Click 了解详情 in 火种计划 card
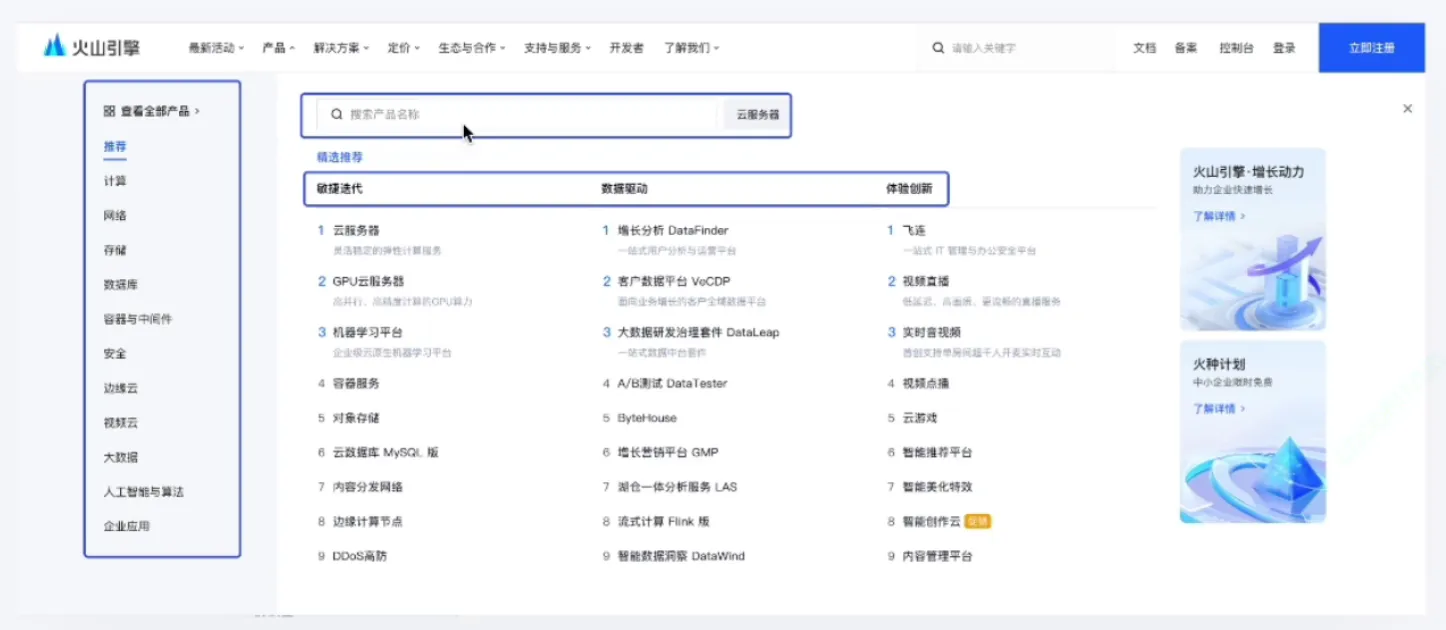The height and width of the screenshot is (630, 1446). (x=1219, y=408)
